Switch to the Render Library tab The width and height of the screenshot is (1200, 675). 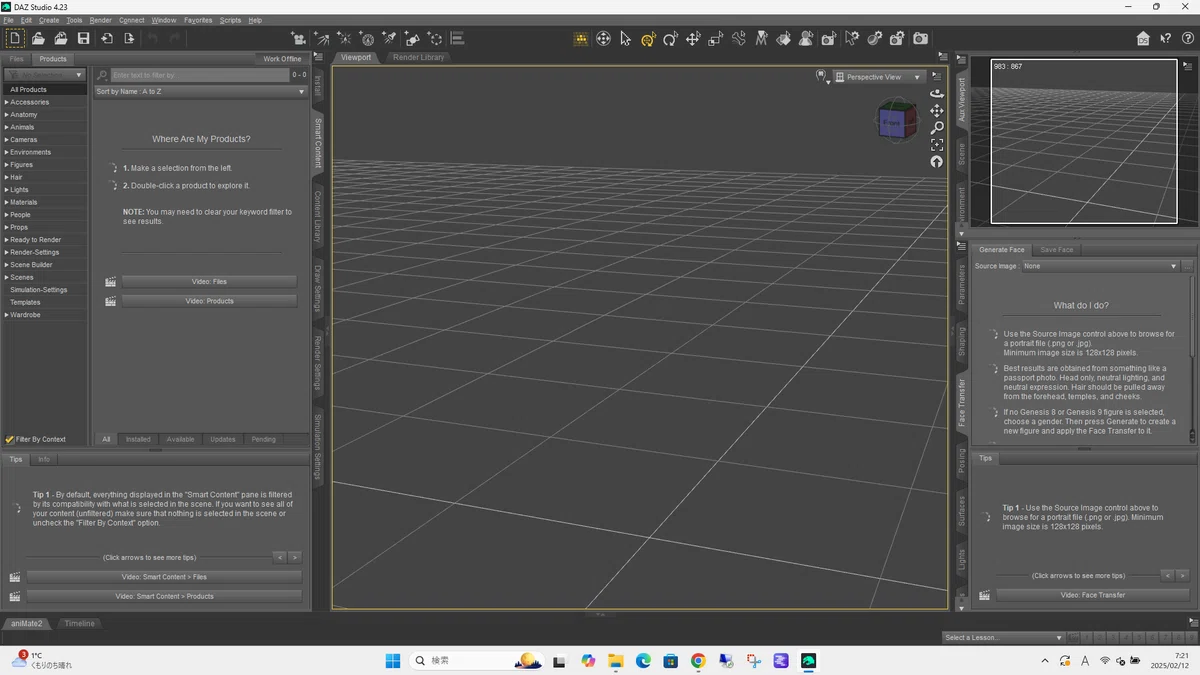(418, 57)
